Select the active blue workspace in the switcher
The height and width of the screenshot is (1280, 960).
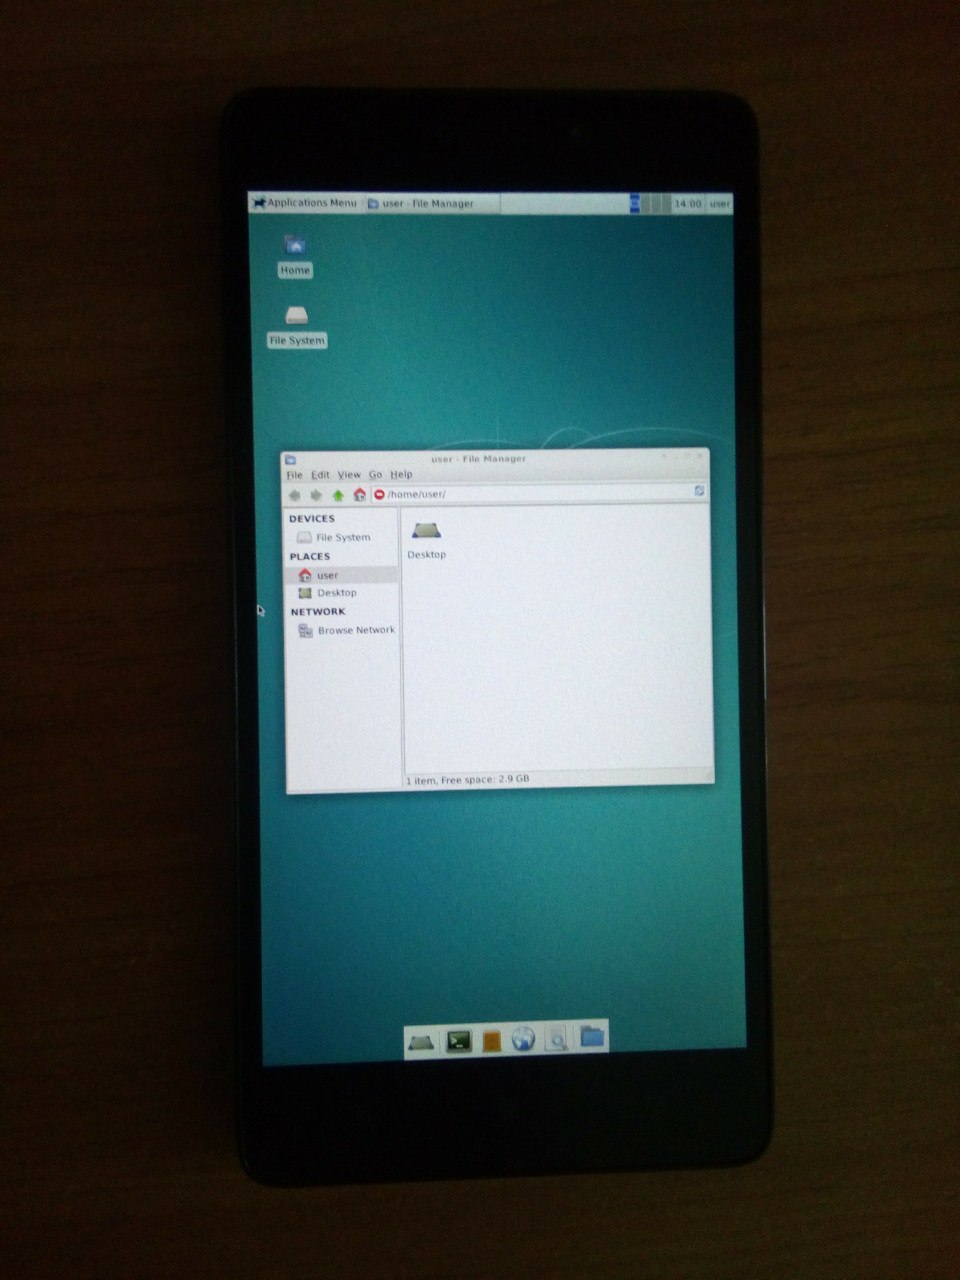coord(636,204)
